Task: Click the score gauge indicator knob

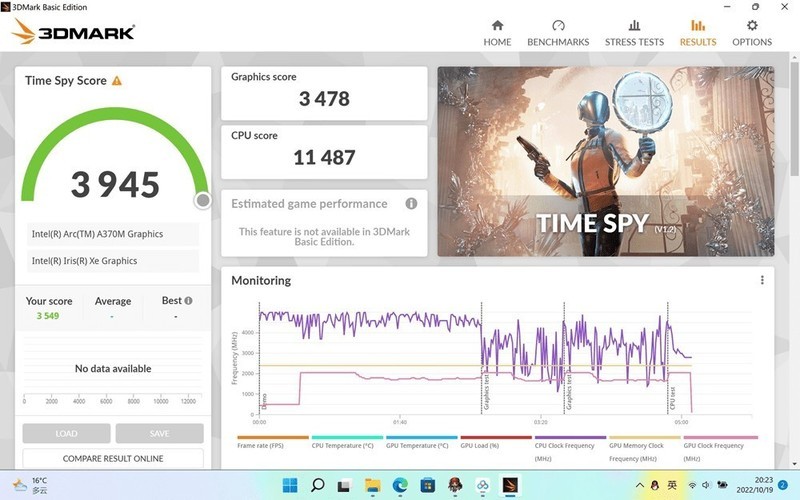Action: click(x=203, y=201)
